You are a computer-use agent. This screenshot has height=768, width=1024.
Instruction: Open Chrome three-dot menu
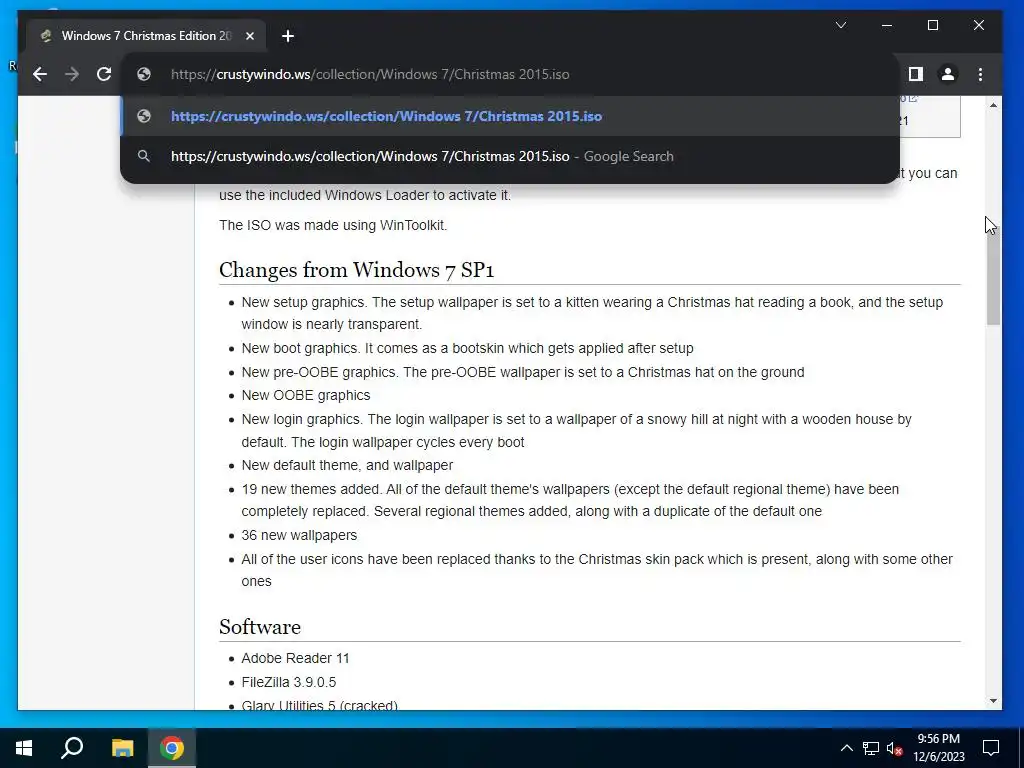click(980, 74)
